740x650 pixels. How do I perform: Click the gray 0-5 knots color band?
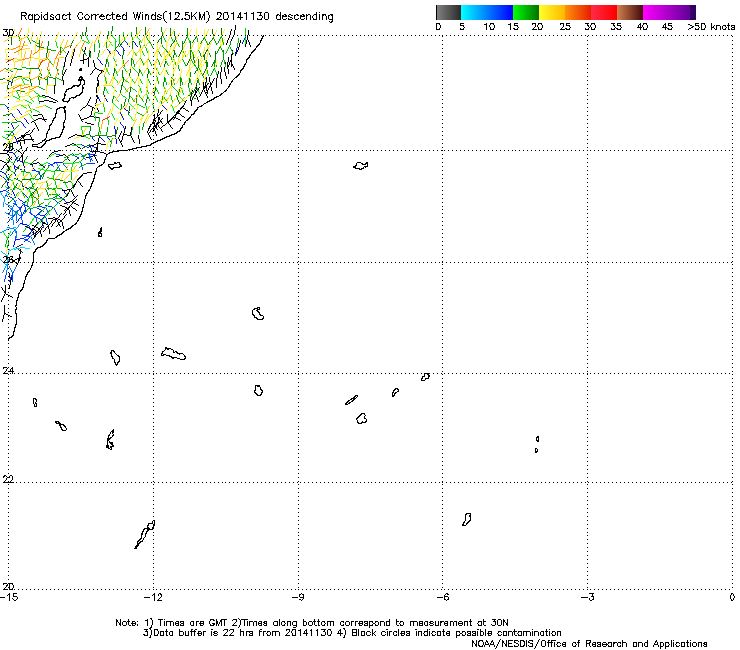coord(448,12)
